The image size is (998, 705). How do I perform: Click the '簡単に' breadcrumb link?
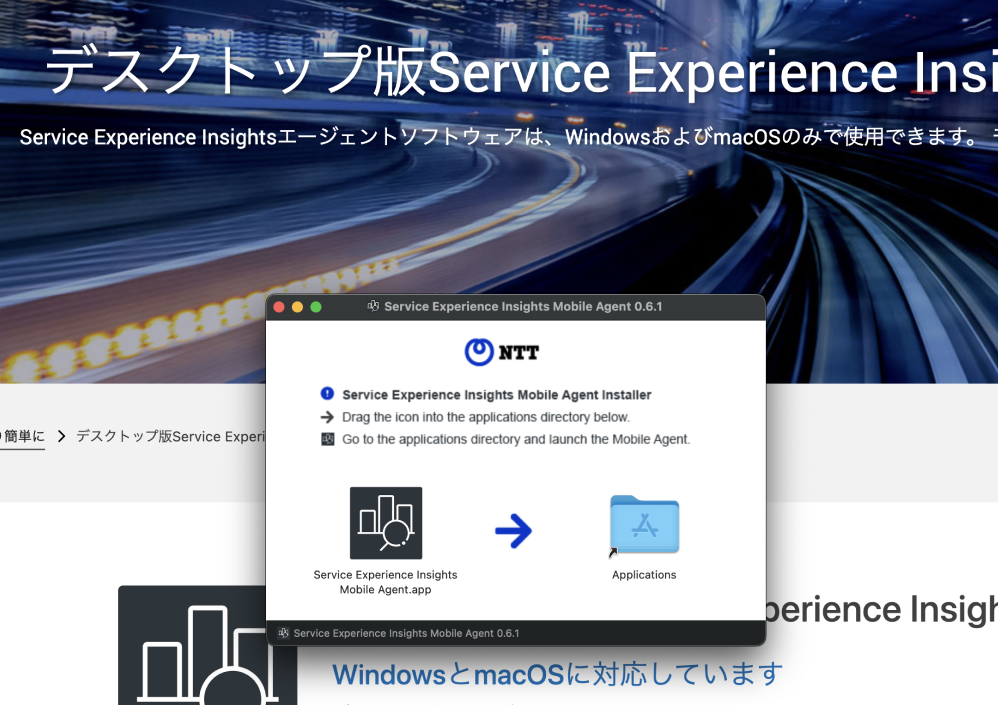click(x=22, y=436)
